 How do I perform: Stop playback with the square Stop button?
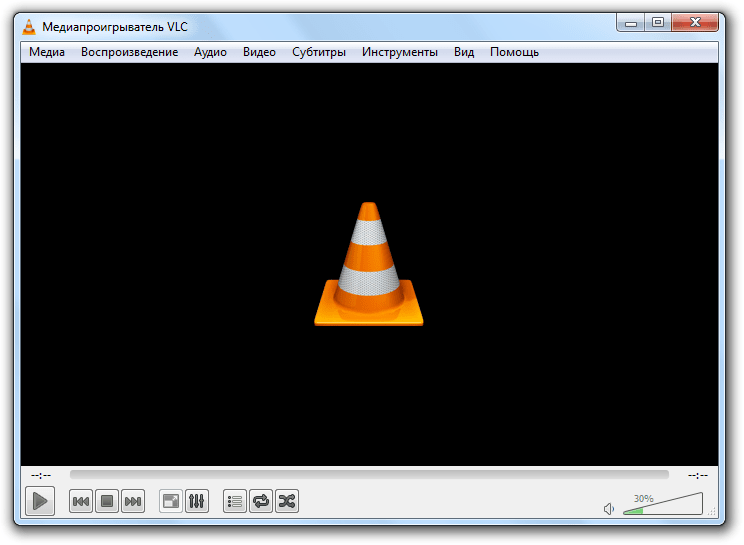coord(107,501)
